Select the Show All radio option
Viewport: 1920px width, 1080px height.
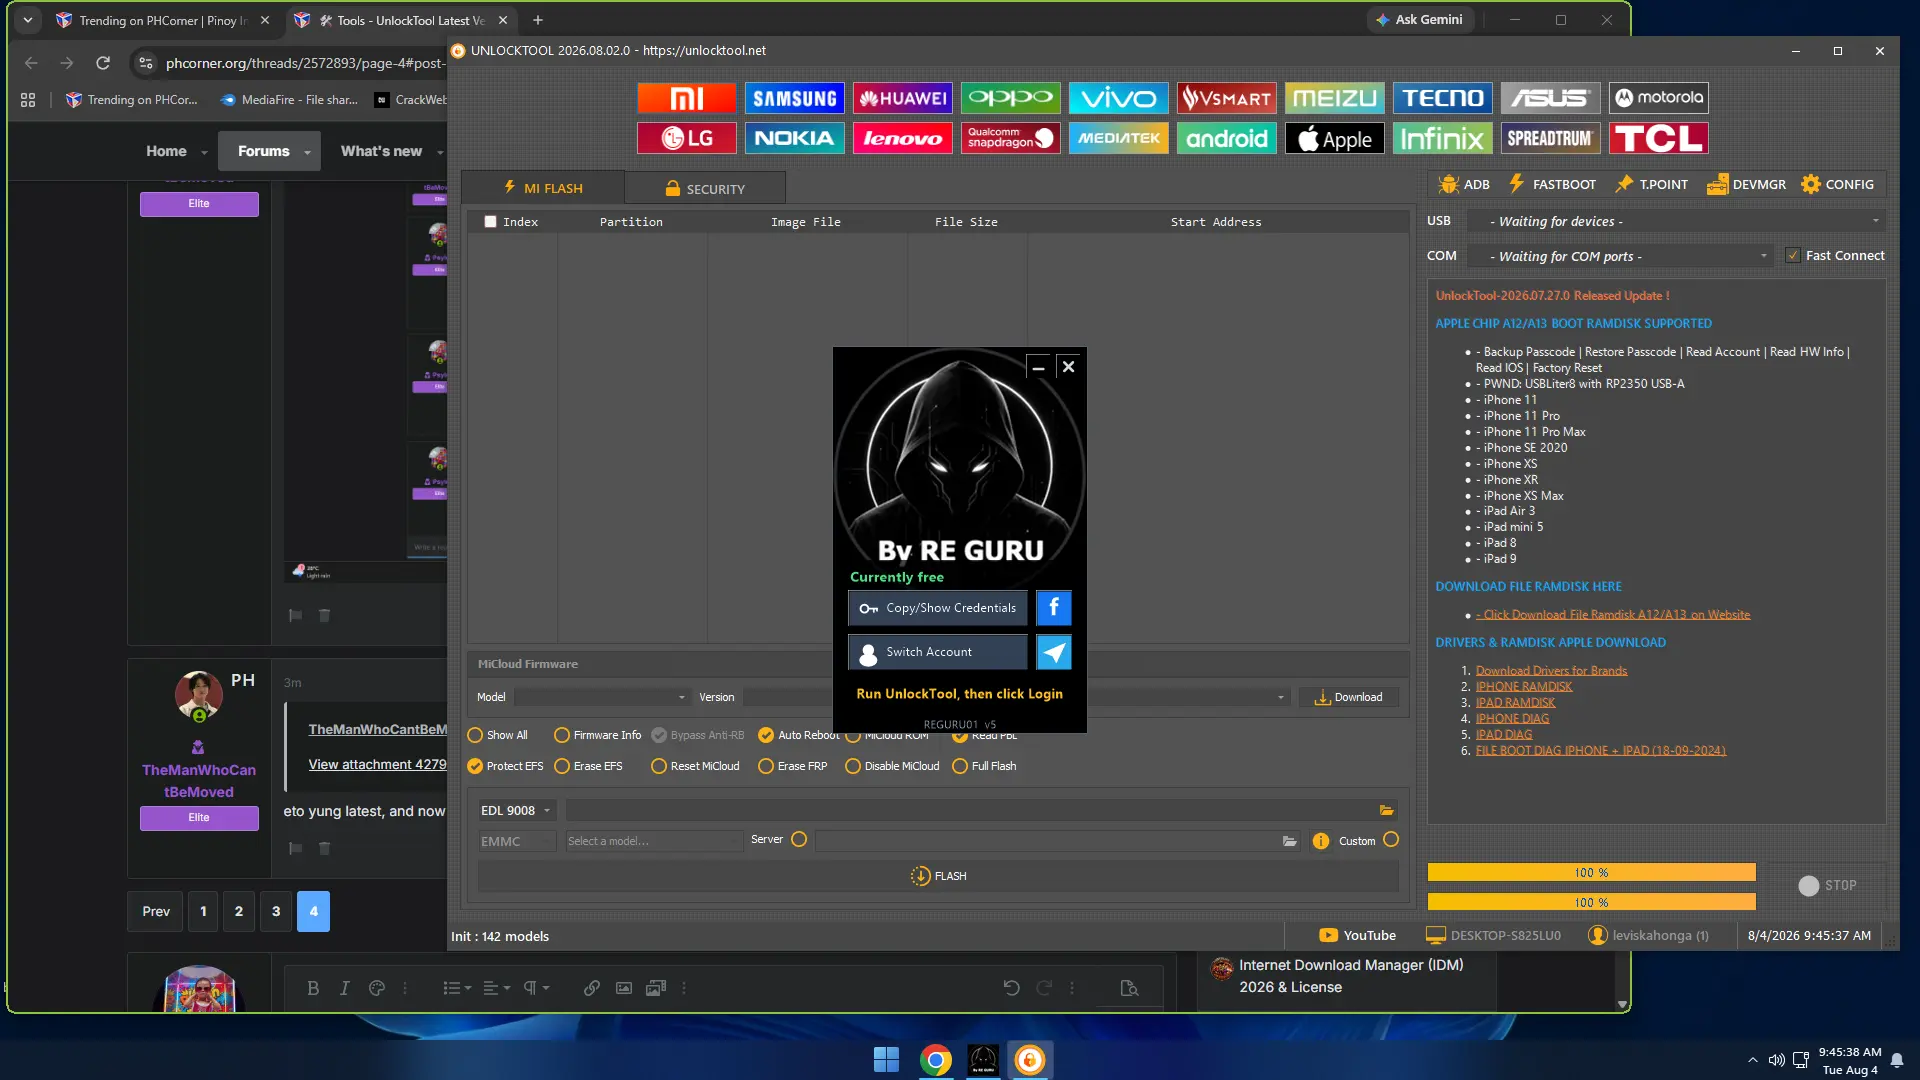[475, 735]
